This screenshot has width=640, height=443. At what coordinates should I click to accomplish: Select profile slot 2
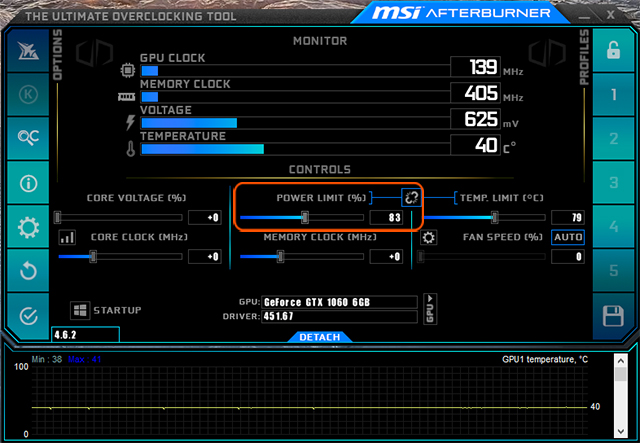613,138
